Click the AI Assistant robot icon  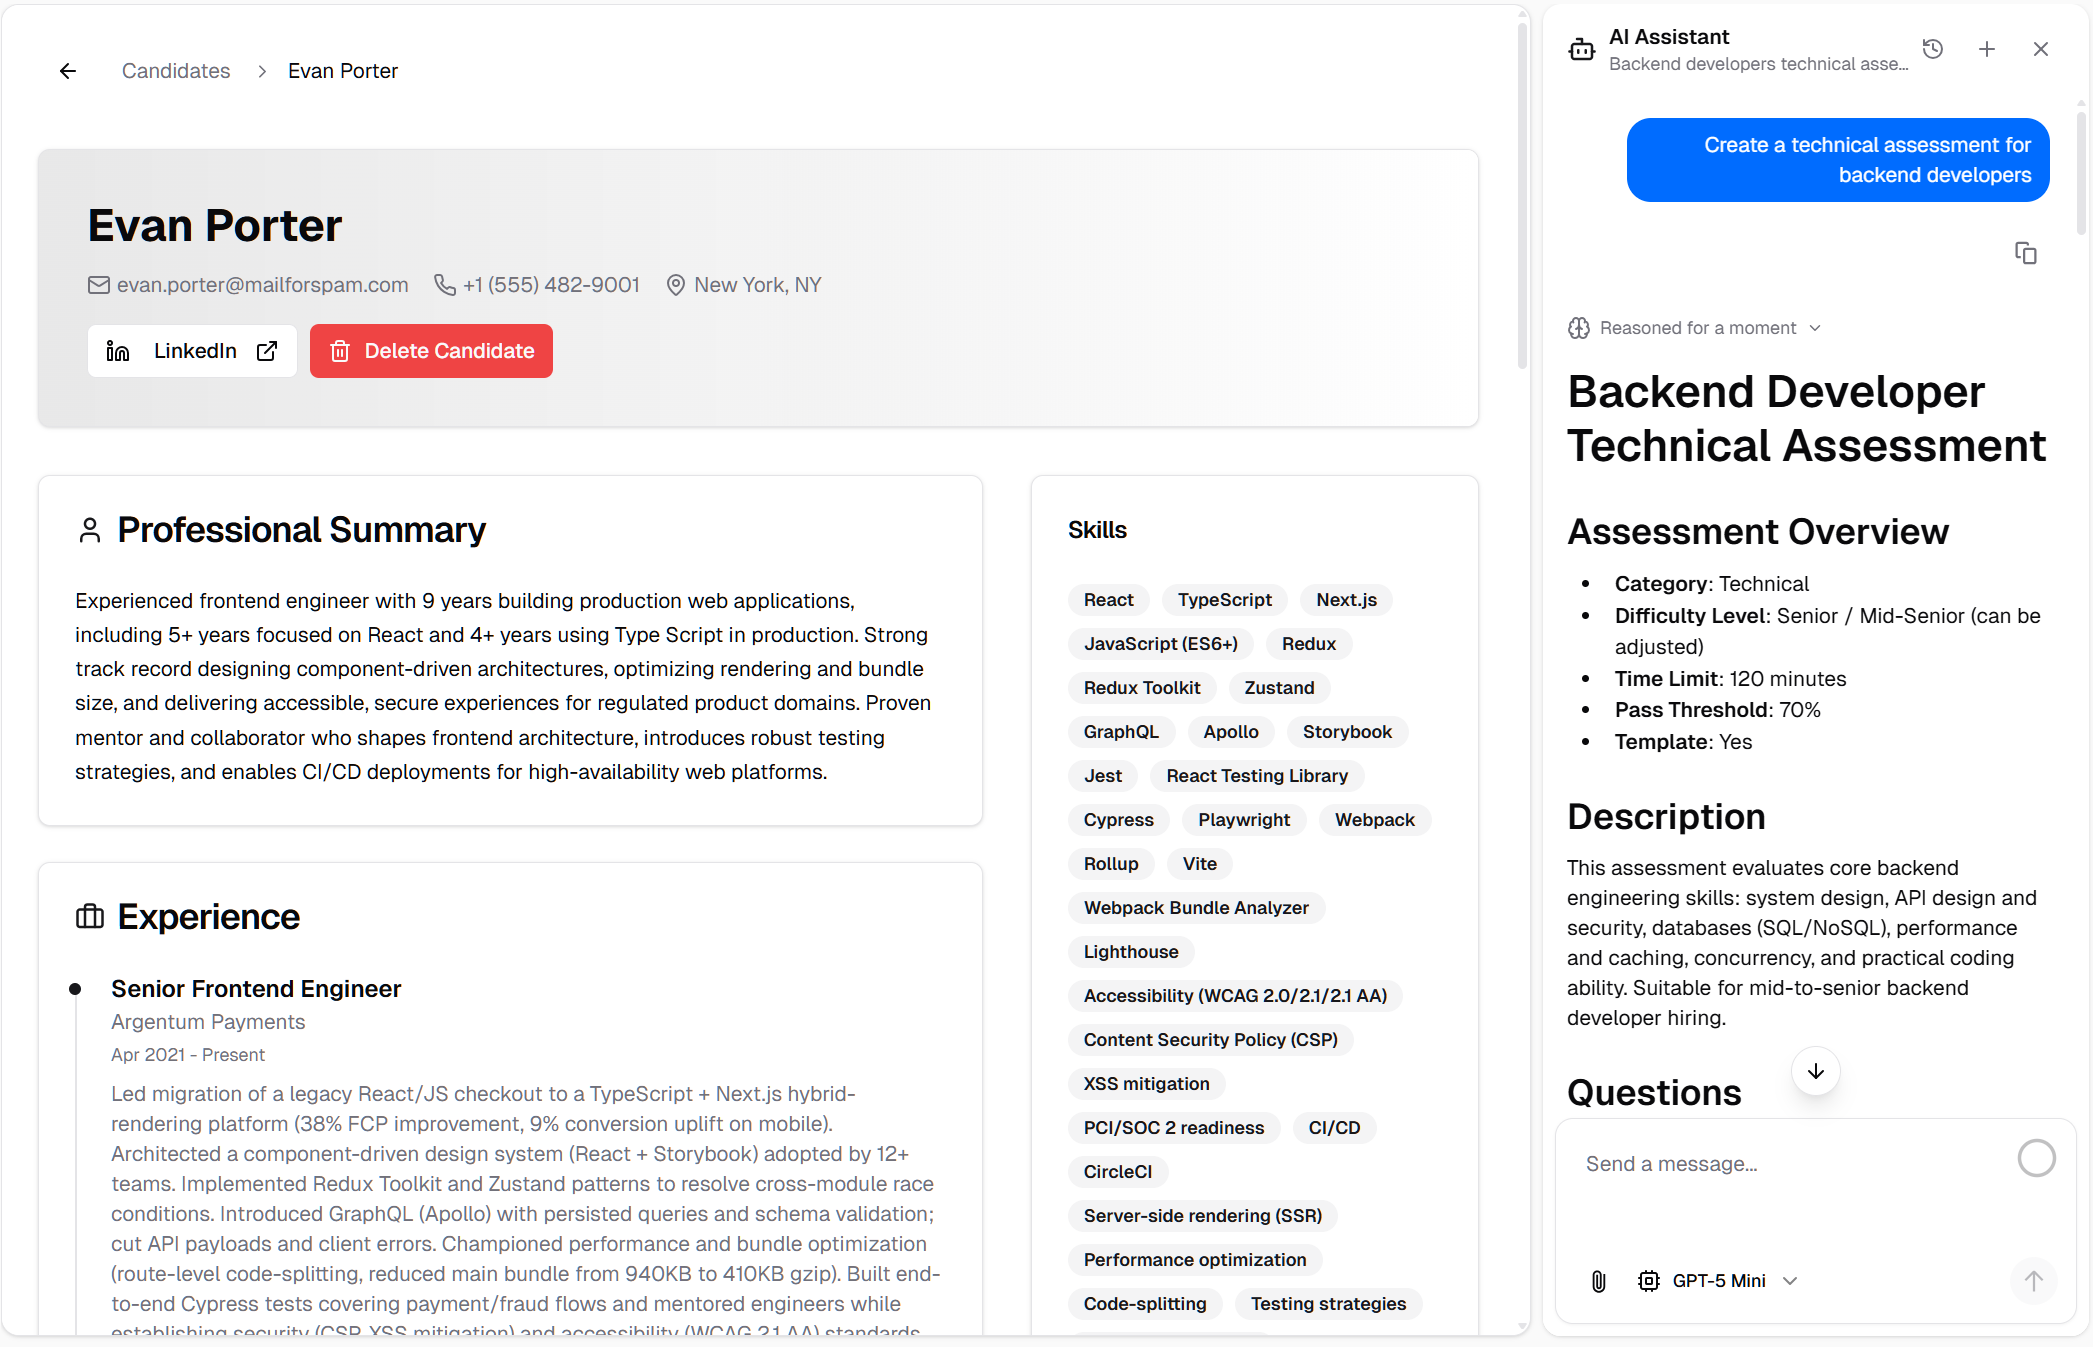1582,49
